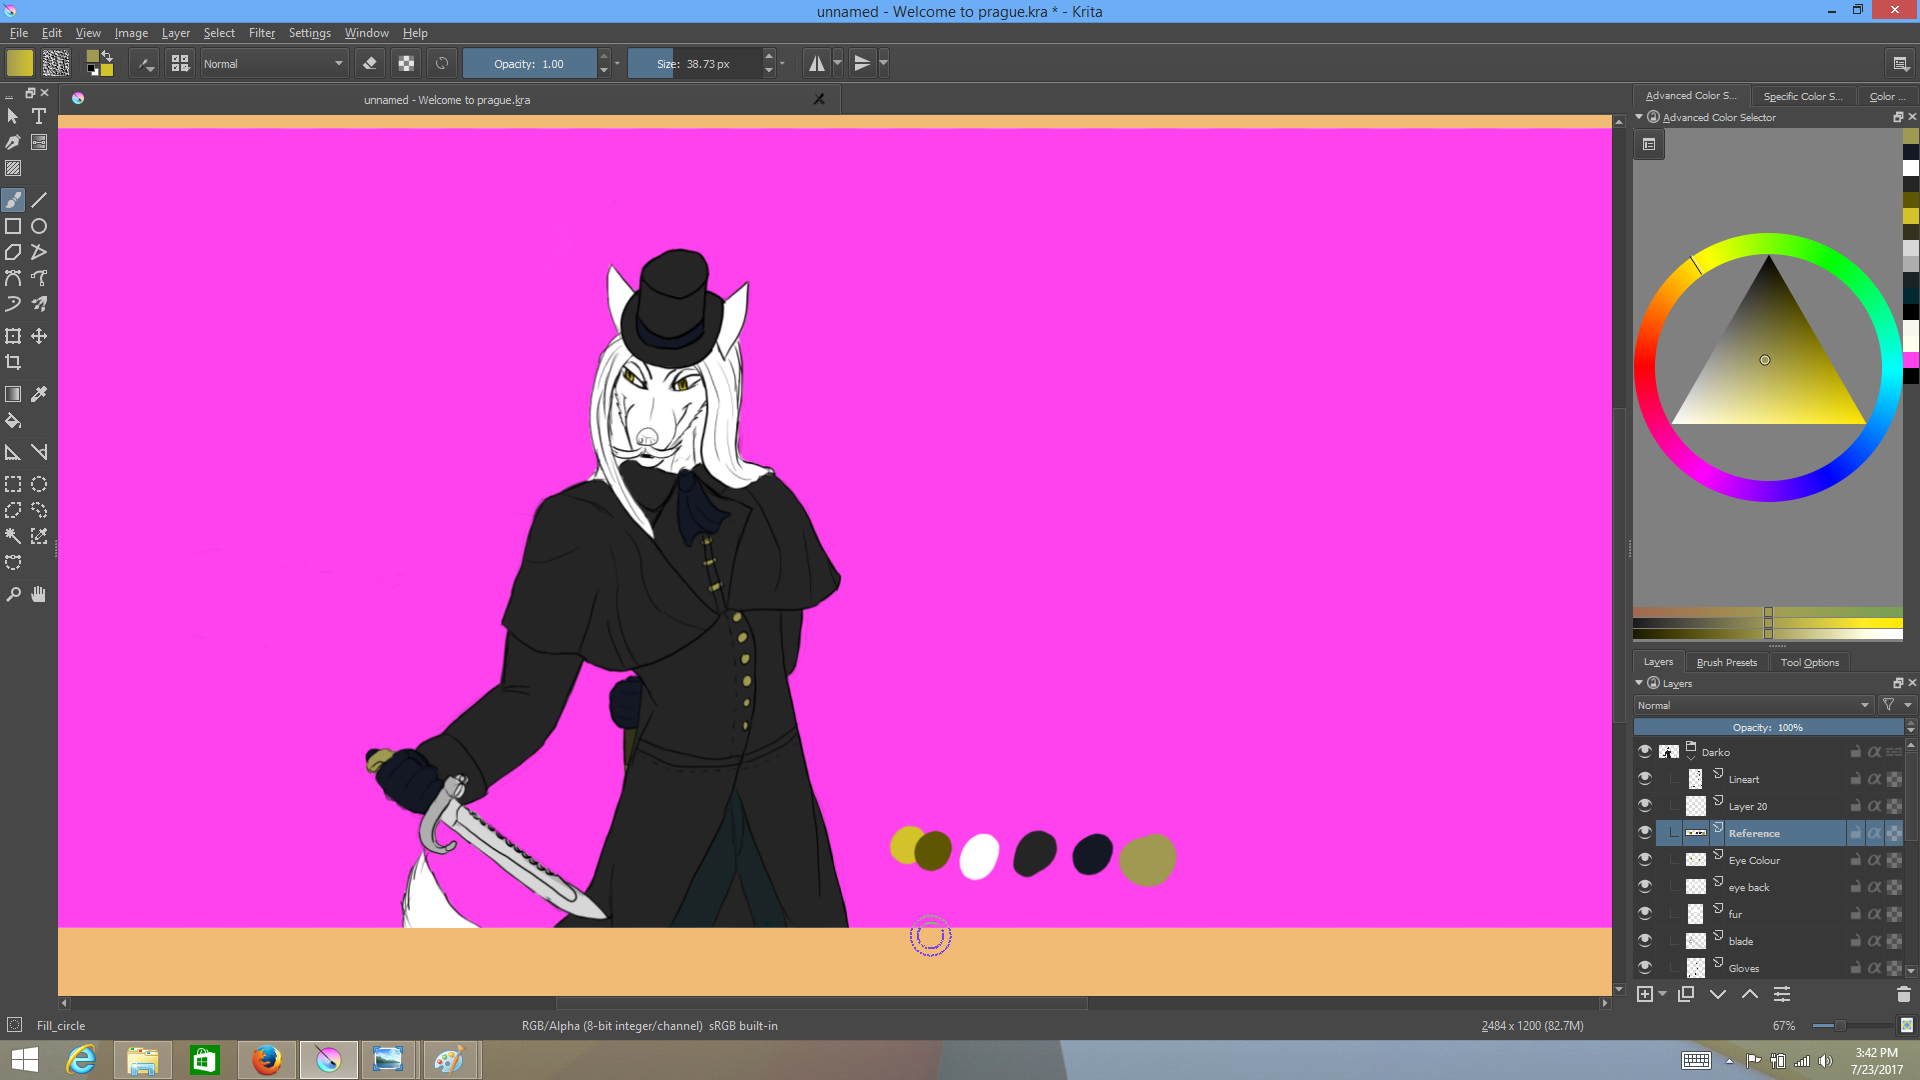Open brush blending mode Normal dropdown
The width and height of the screenshot is (1920, 1080).
tap(273, 63)
